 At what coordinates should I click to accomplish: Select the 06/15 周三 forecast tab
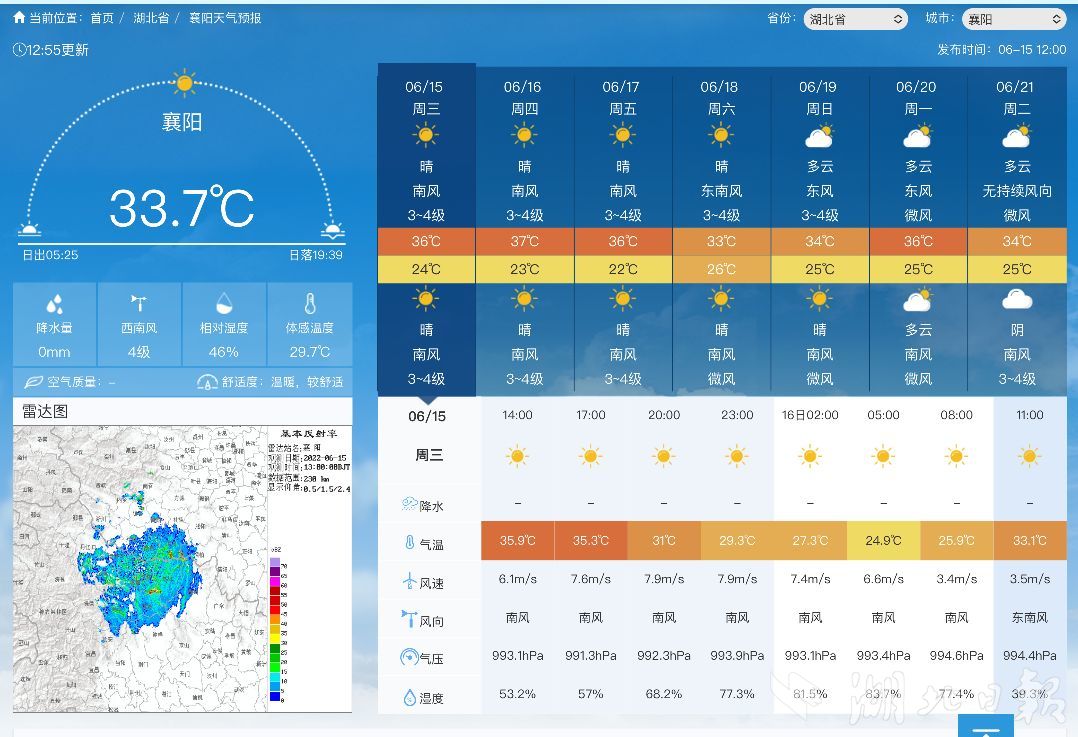(x=426, y=230)
